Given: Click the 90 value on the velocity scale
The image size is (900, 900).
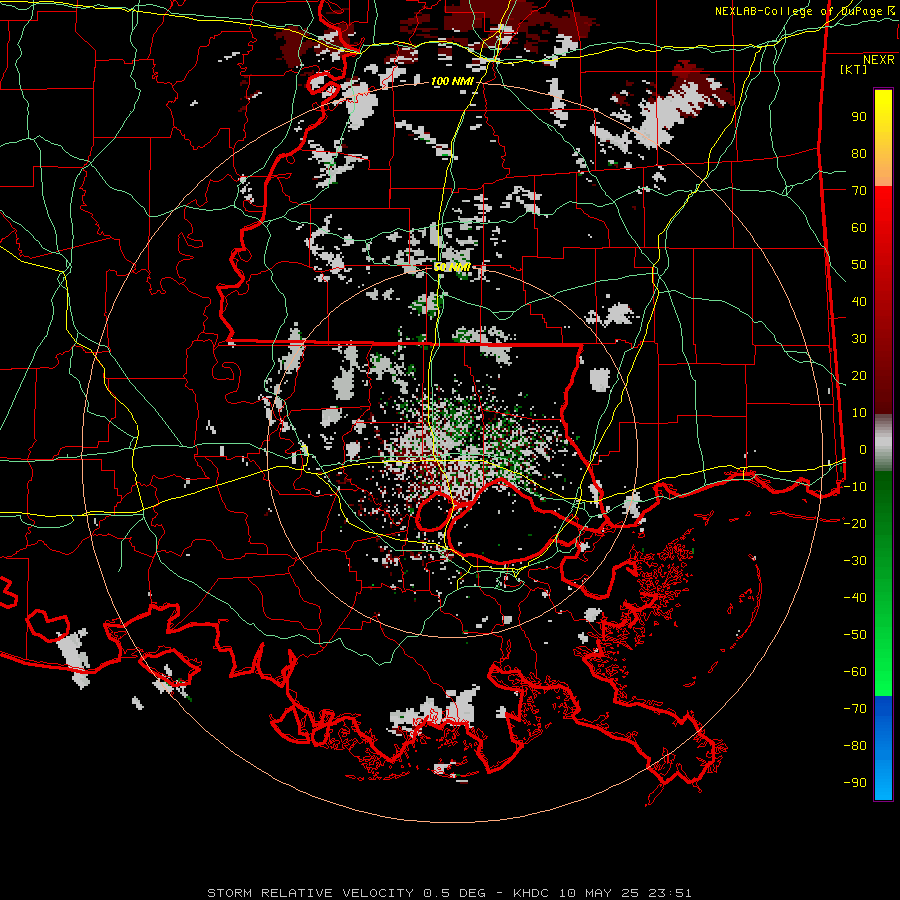Looking at the screenshot, I should point(859,117).
